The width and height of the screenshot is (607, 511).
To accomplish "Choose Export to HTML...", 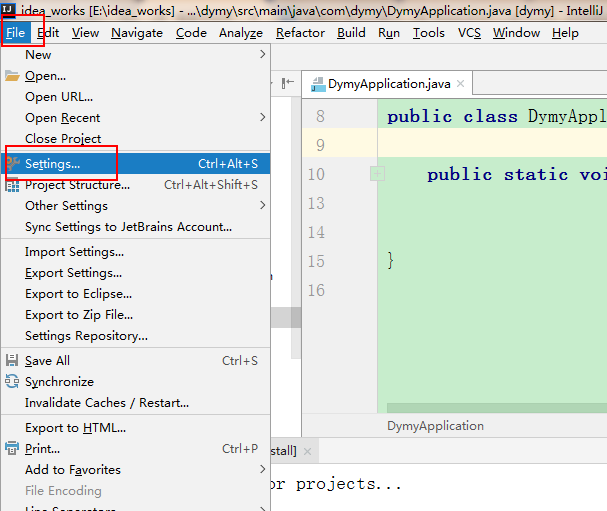I will tap(135, 427).
